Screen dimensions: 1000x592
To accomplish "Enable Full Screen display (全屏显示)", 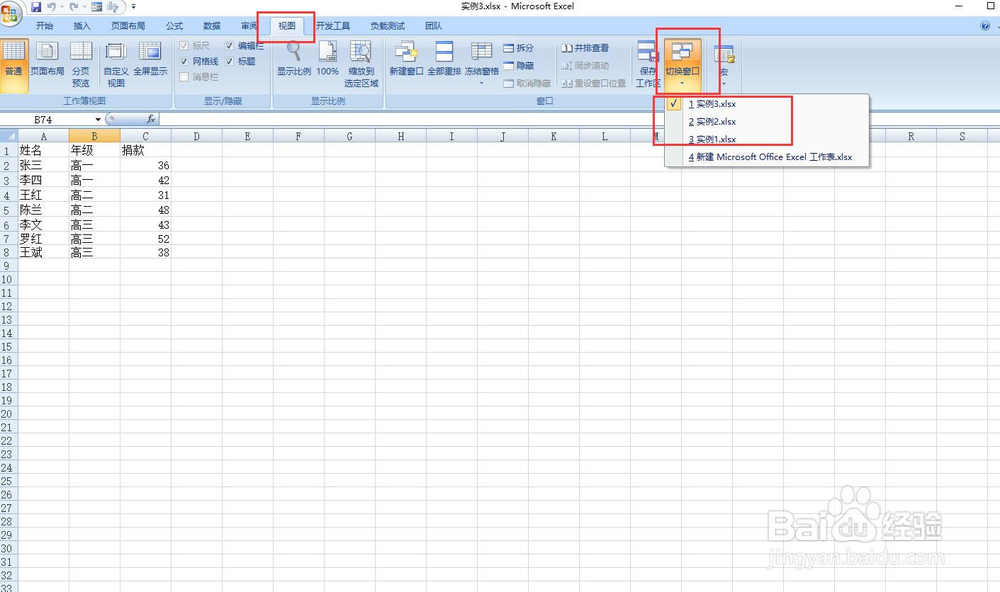I will coord(151,59).
